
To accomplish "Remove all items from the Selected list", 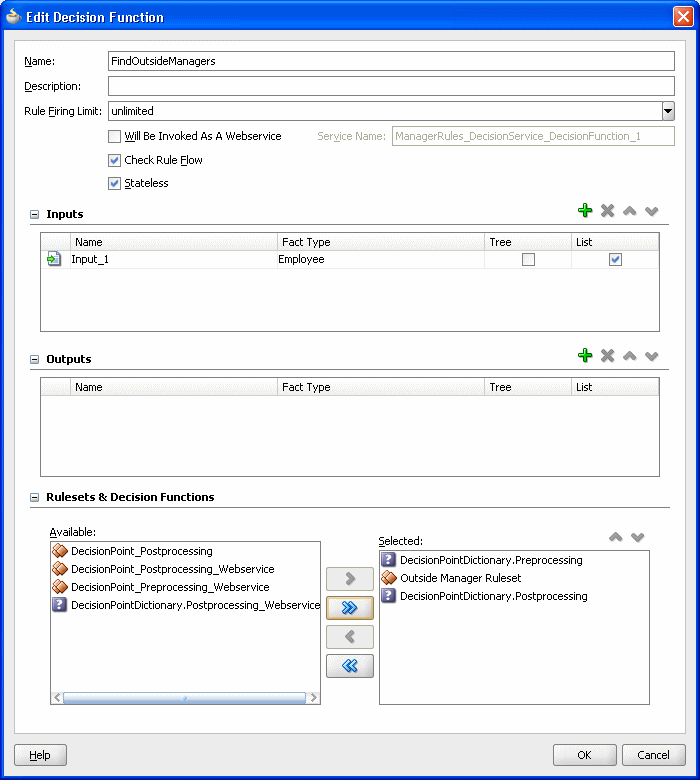I will [x=350, y=666].
